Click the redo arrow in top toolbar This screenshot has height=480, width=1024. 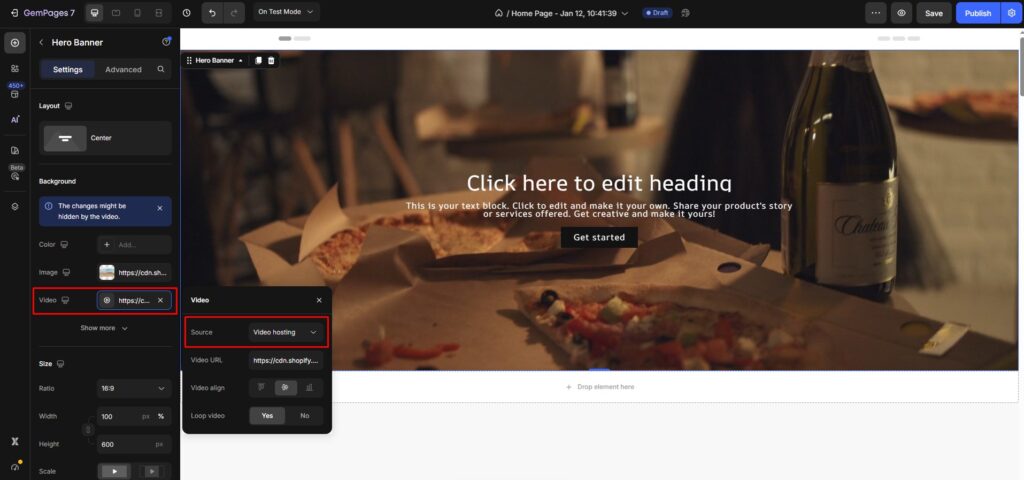click(234, 13)
